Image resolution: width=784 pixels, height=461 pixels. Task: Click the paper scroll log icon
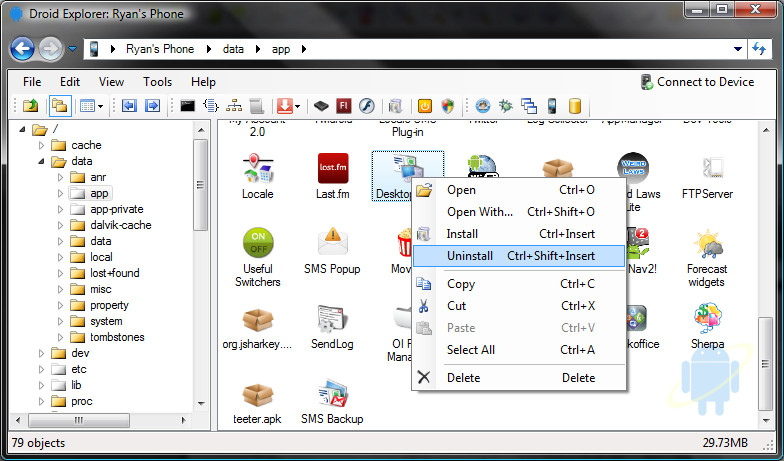(x=256, y=106)
